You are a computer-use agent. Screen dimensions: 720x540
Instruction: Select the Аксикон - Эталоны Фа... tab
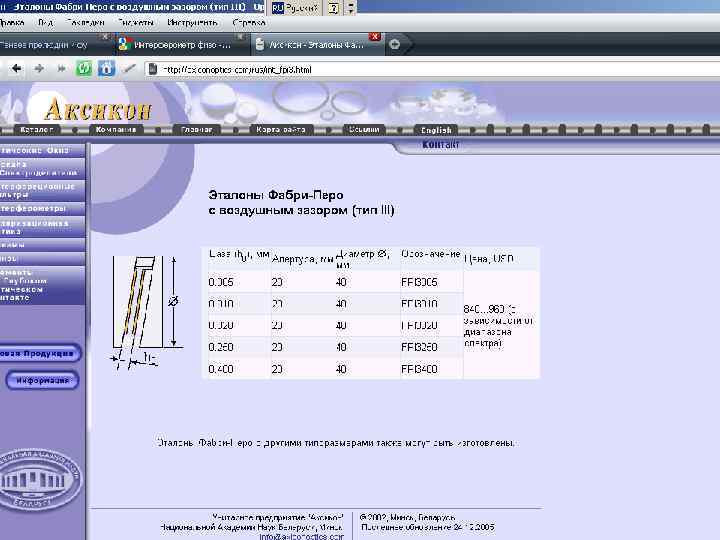(316, 45)
